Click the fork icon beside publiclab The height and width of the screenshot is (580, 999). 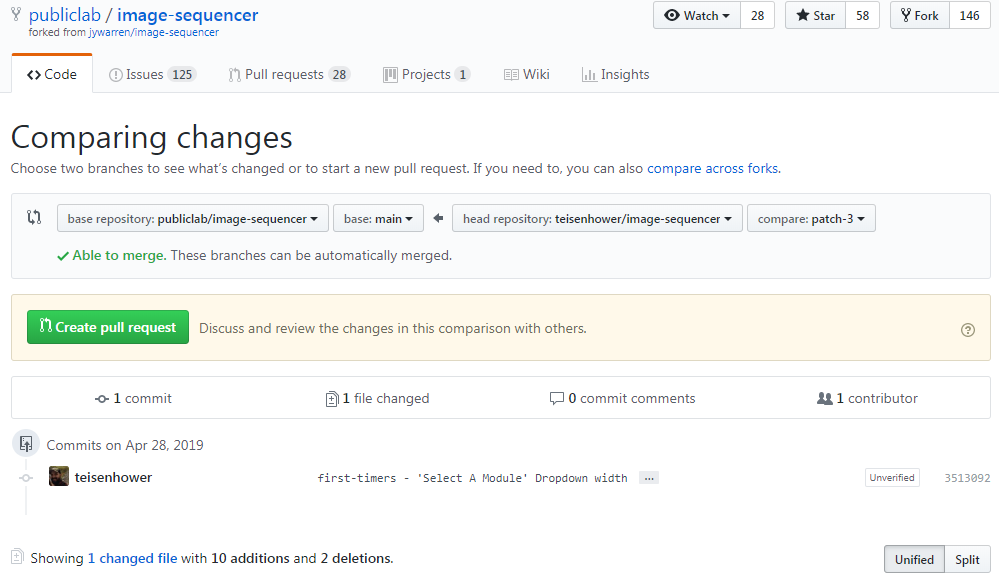tap(16, 15)
